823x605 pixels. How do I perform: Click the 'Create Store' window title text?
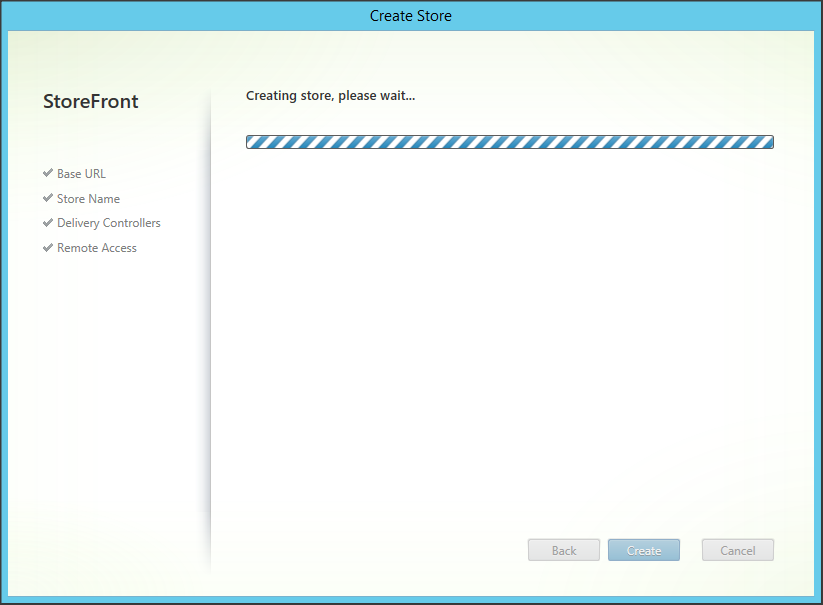(411, 15)
